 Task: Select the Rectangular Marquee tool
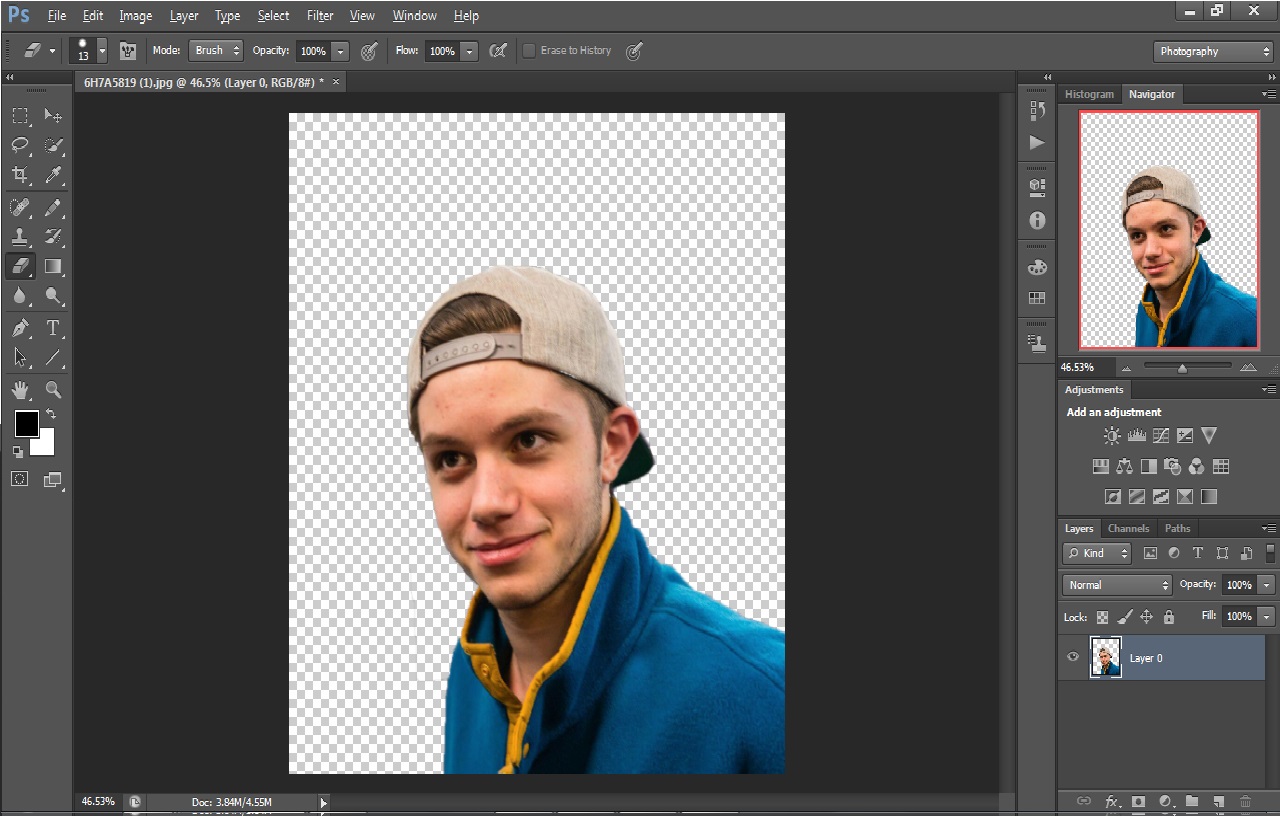[x=20, y=116]
